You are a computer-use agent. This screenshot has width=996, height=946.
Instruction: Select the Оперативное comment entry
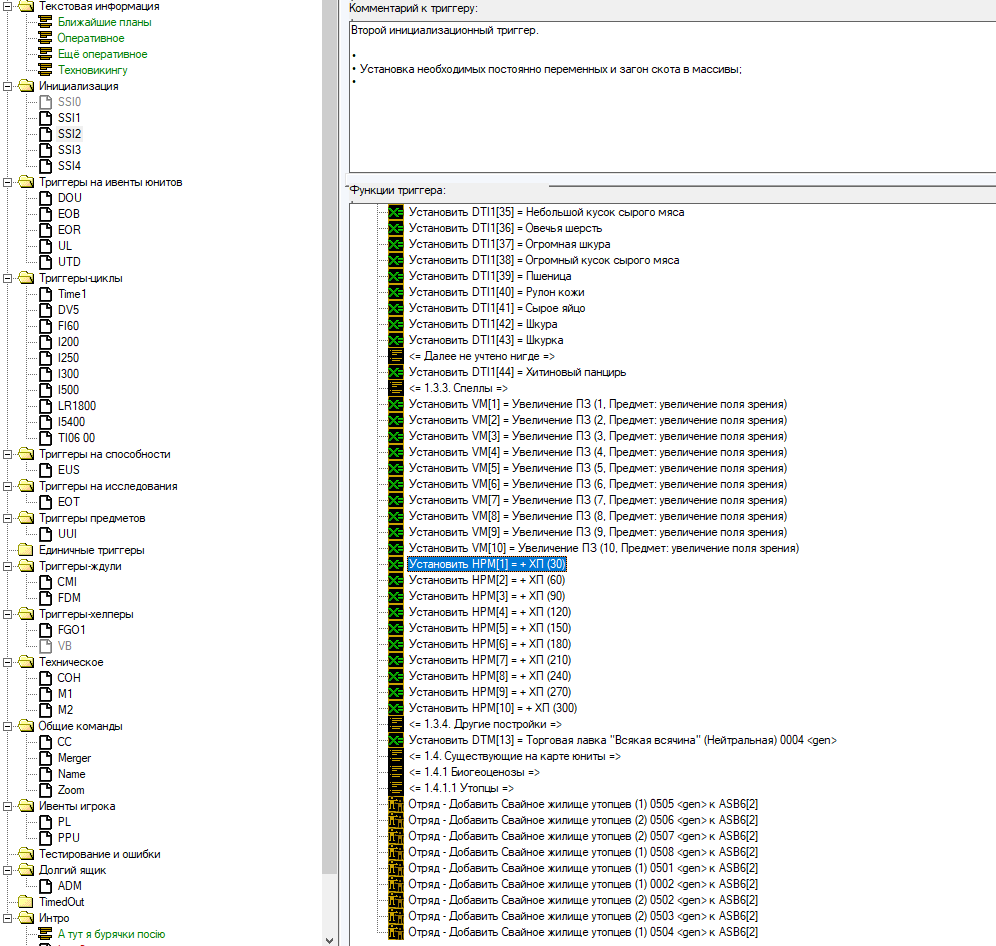(x=91, y=38)
